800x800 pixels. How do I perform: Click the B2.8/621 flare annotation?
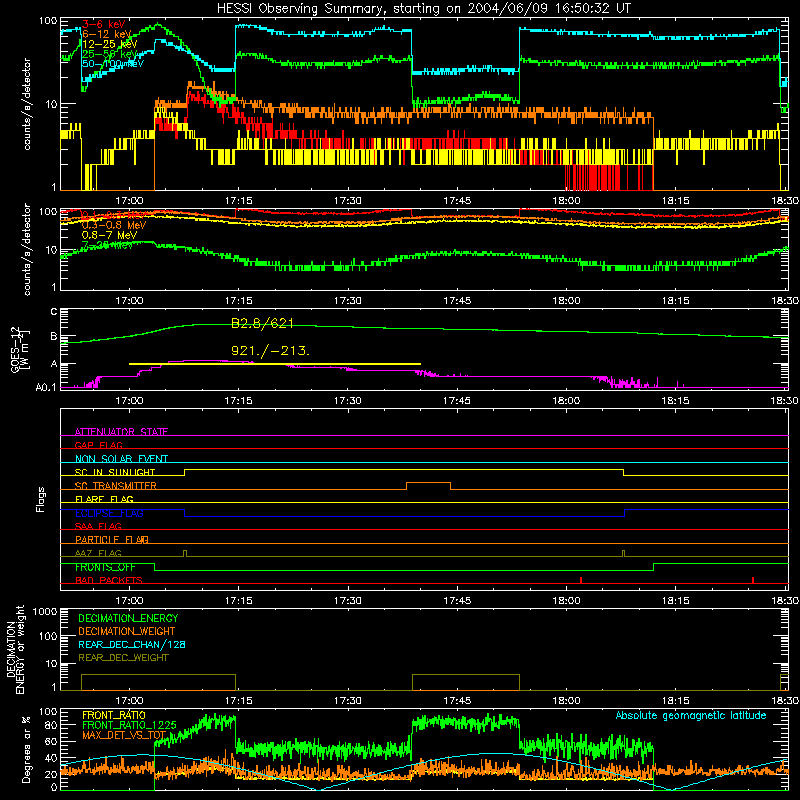(262, 323)
